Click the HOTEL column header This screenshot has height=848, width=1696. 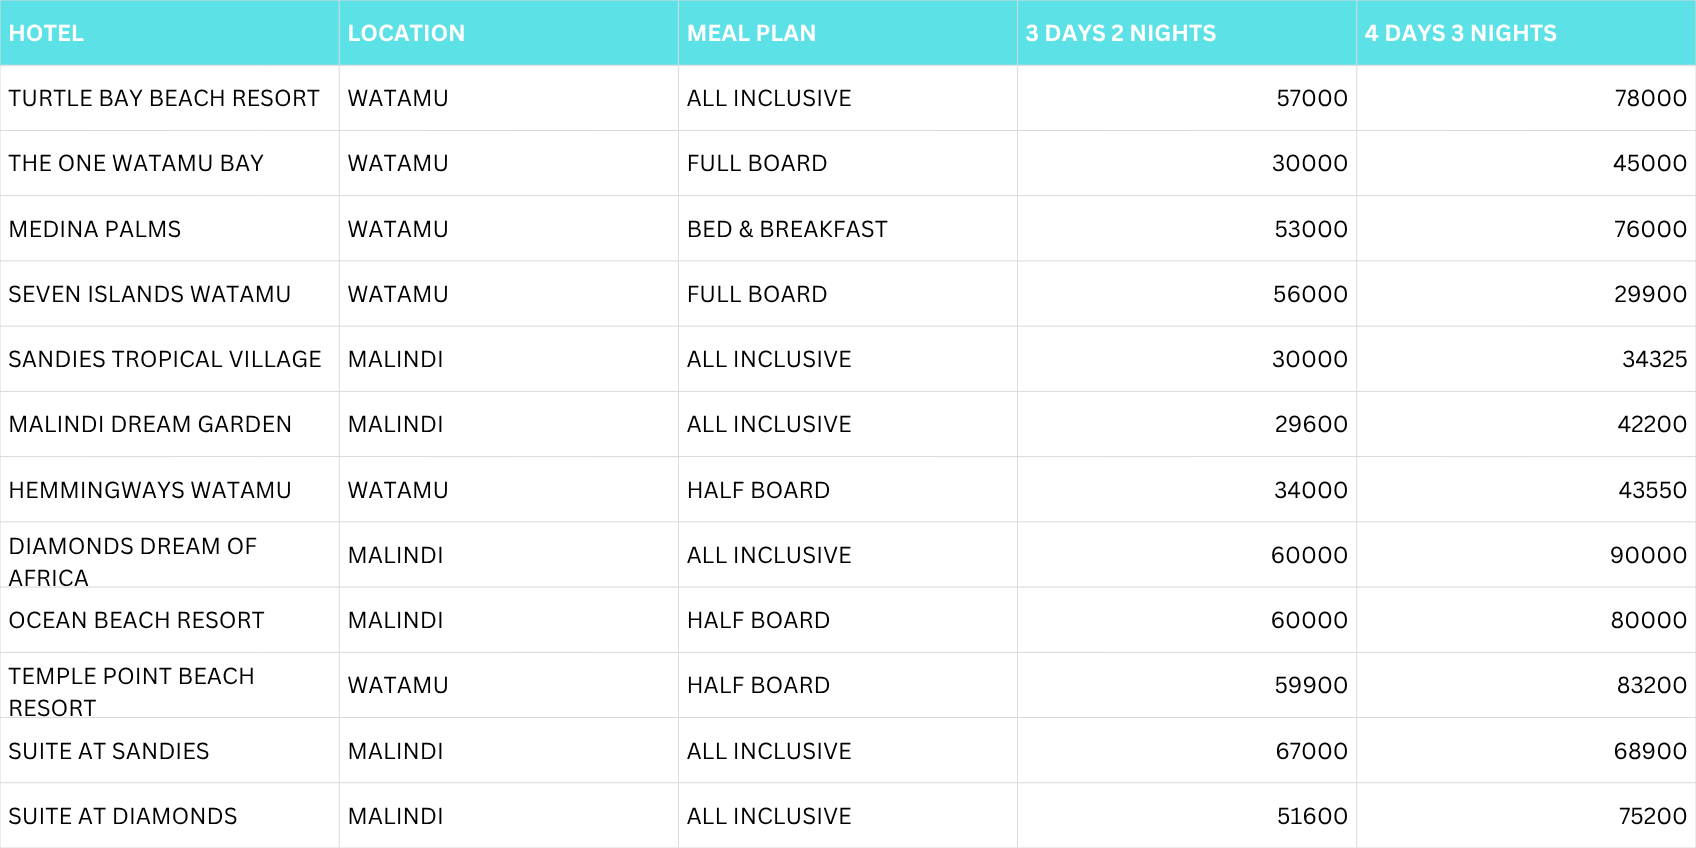47,33
